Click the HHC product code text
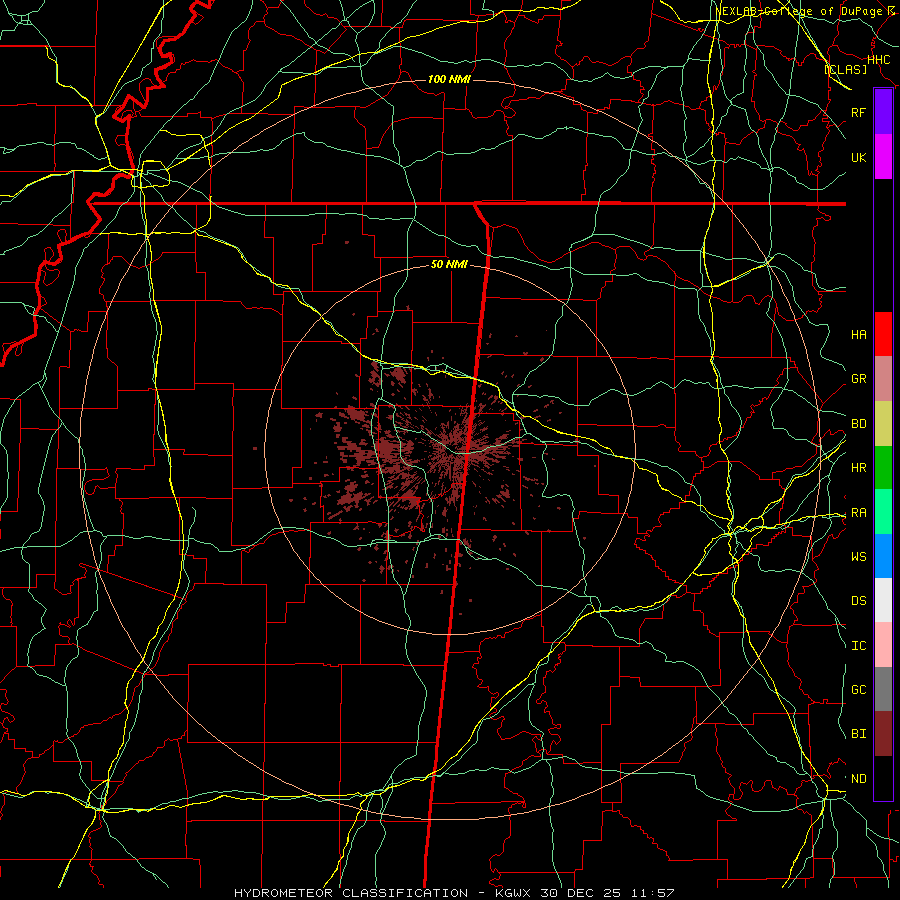 click(878, 60)
